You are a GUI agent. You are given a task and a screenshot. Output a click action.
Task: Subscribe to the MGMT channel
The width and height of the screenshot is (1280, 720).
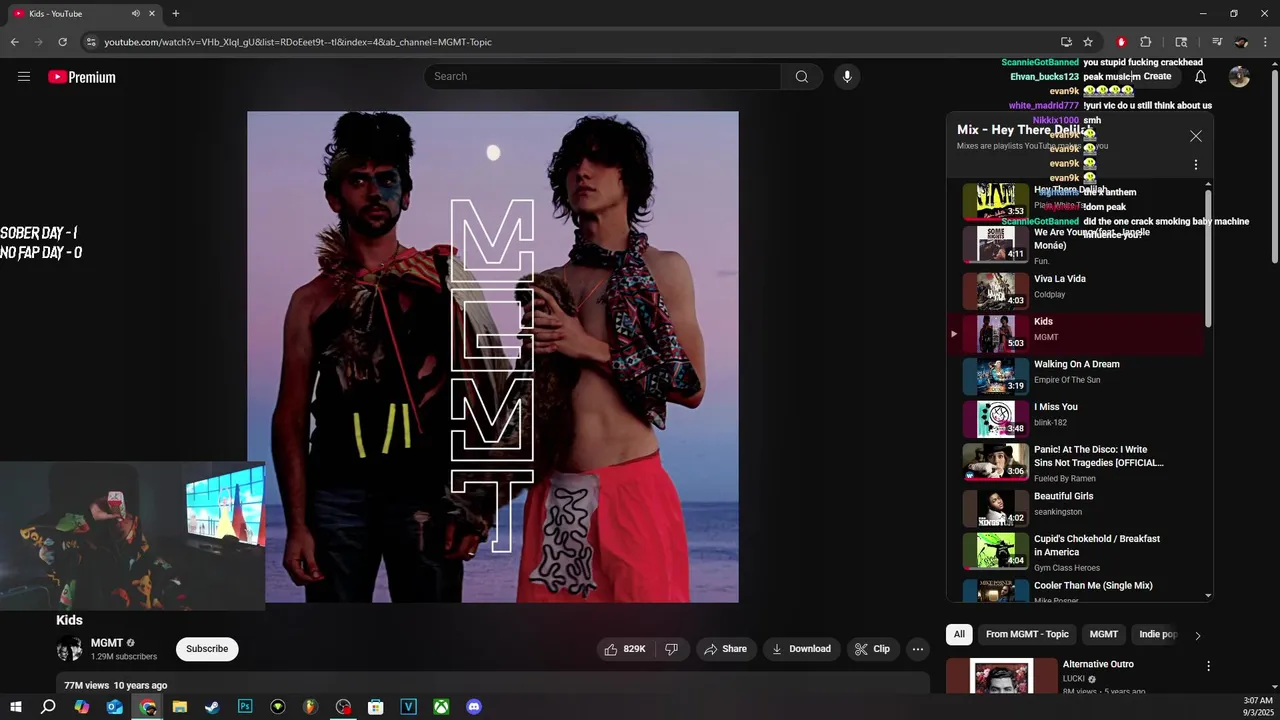coord(207,649)
